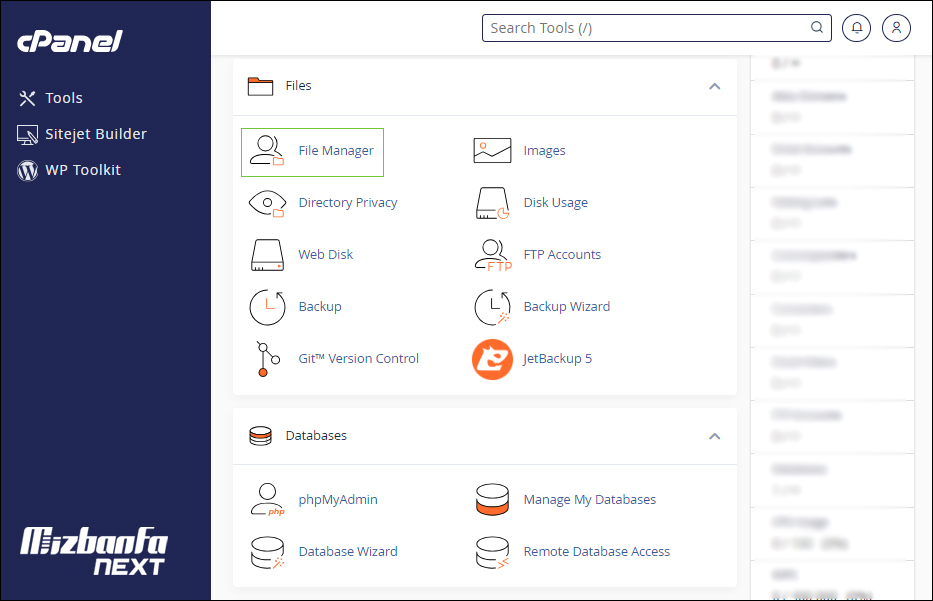
Task: Open the phpMyAdmin icon
Action: [x=267, y=499]
